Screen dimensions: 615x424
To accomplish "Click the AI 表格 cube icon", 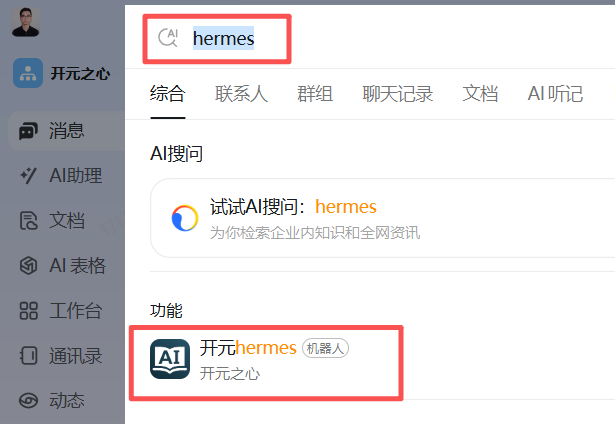I will pyautogui.click(x=28, y=266).
